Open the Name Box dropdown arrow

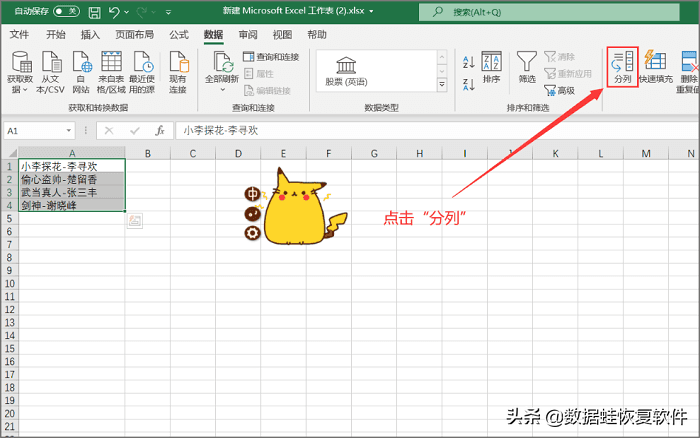point(69,131)
